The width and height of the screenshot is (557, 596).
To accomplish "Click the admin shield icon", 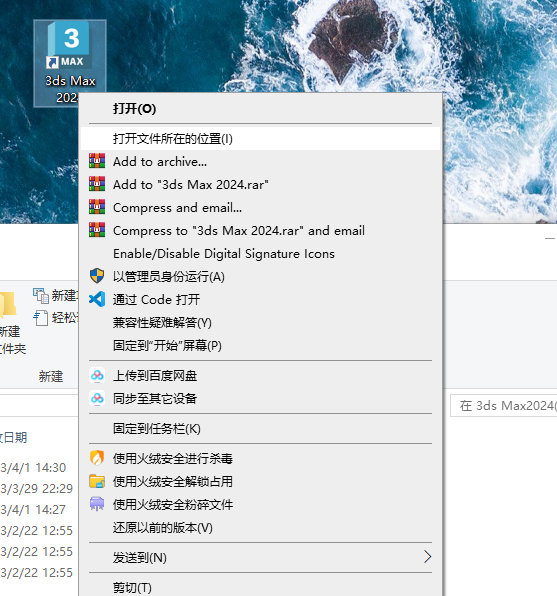I will (97, 276).
